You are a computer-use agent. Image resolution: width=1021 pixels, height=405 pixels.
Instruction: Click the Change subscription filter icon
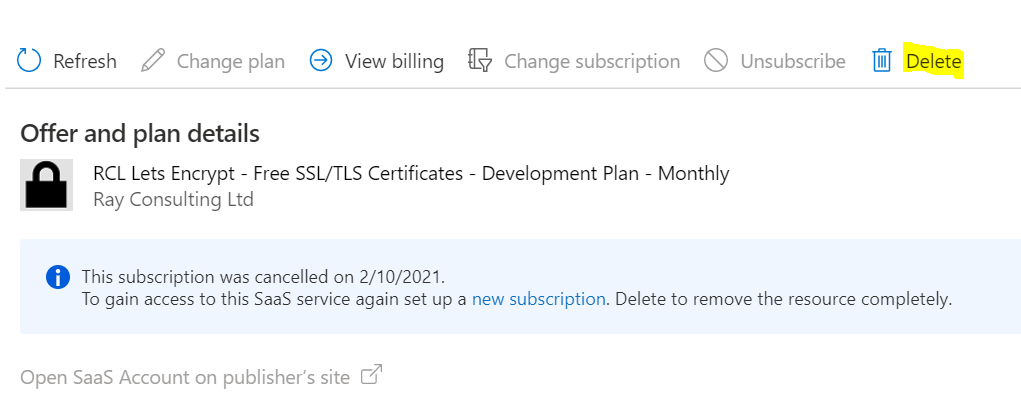[x=480, y=60]
